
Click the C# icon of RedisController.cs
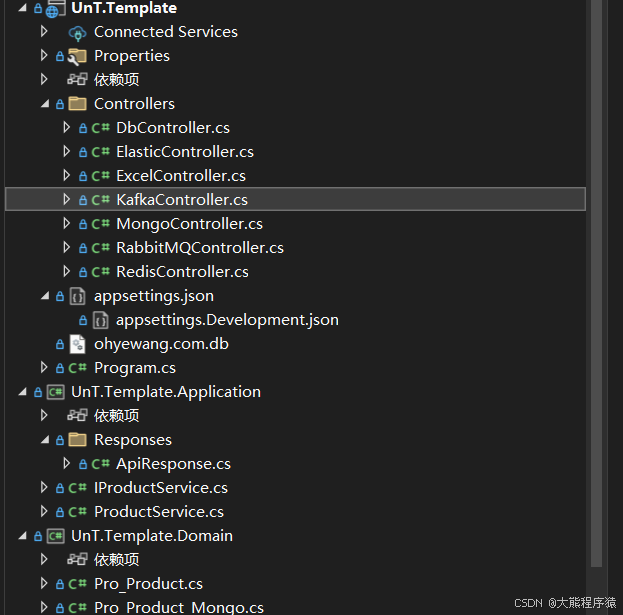(x=100, y=272)
